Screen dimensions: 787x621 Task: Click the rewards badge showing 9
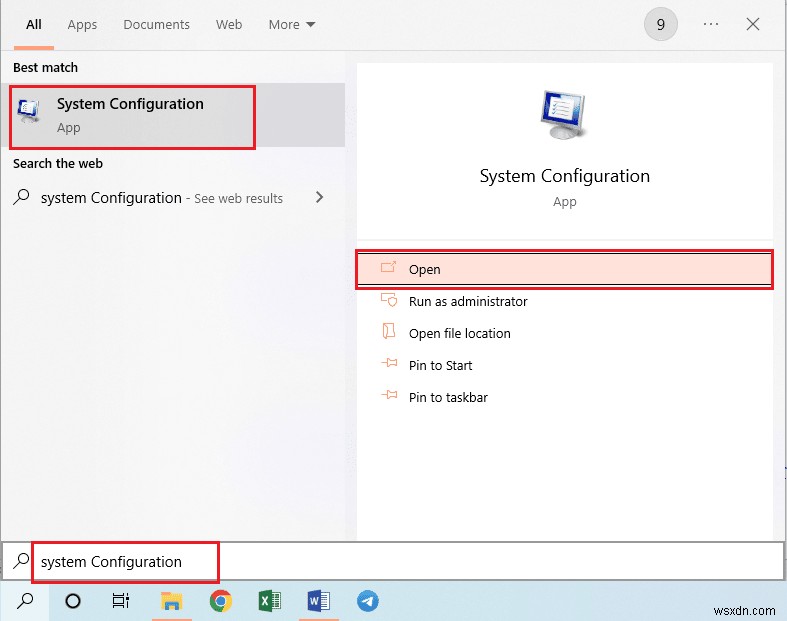tap(661, 24)
